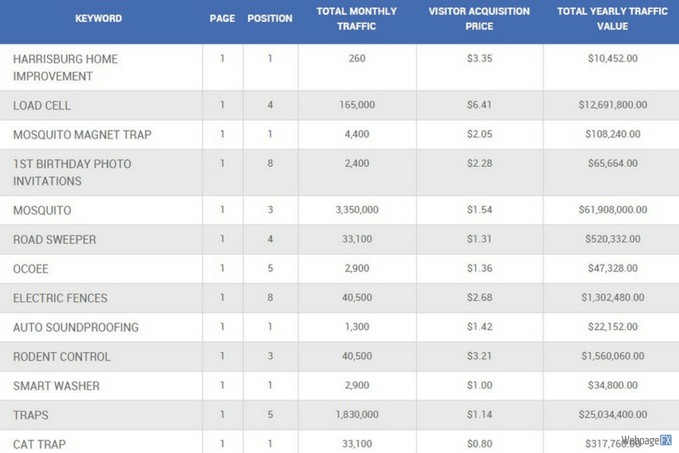Image resolution: width=679 pixels, height=453 pixels.
Task: Open the 1st Birthday Photo Invitations keyword
Action: pyautogui.click(x=72, y=172)
